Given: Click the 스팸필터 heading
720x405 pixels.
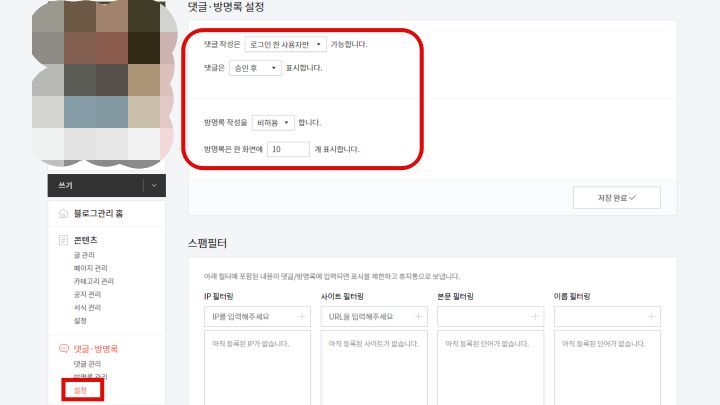Looking at the screenshot, I should click(207, 243).
